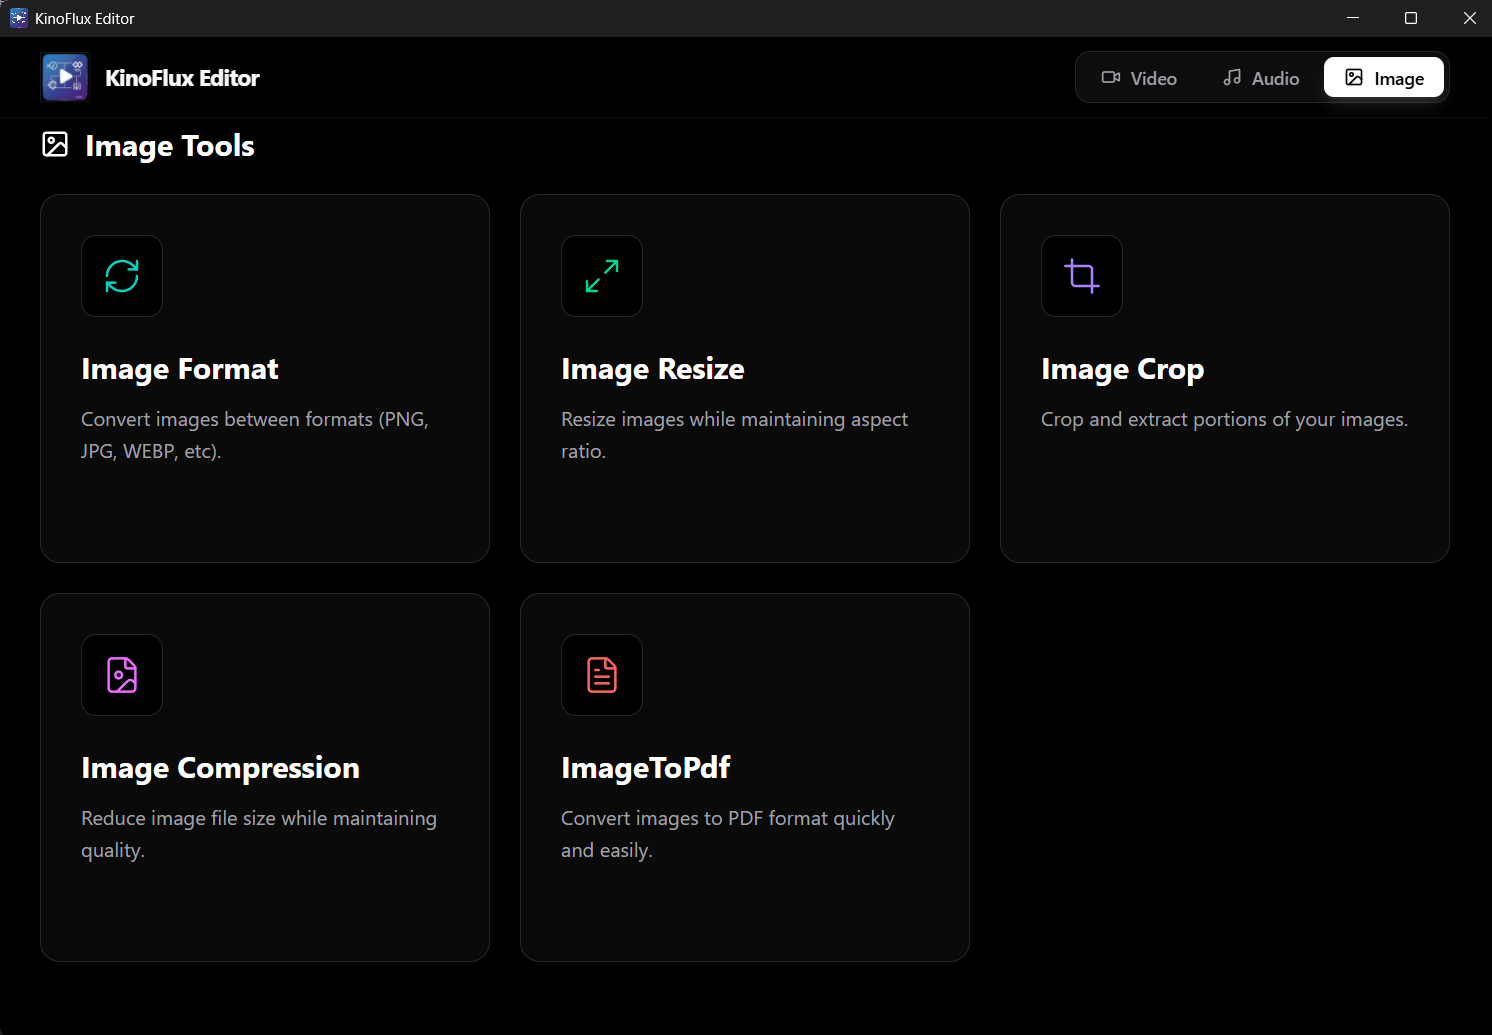Open the Image Compression card title
Screen dimensions: 1492x1035
pyautogui.click(x=220, y=768)
